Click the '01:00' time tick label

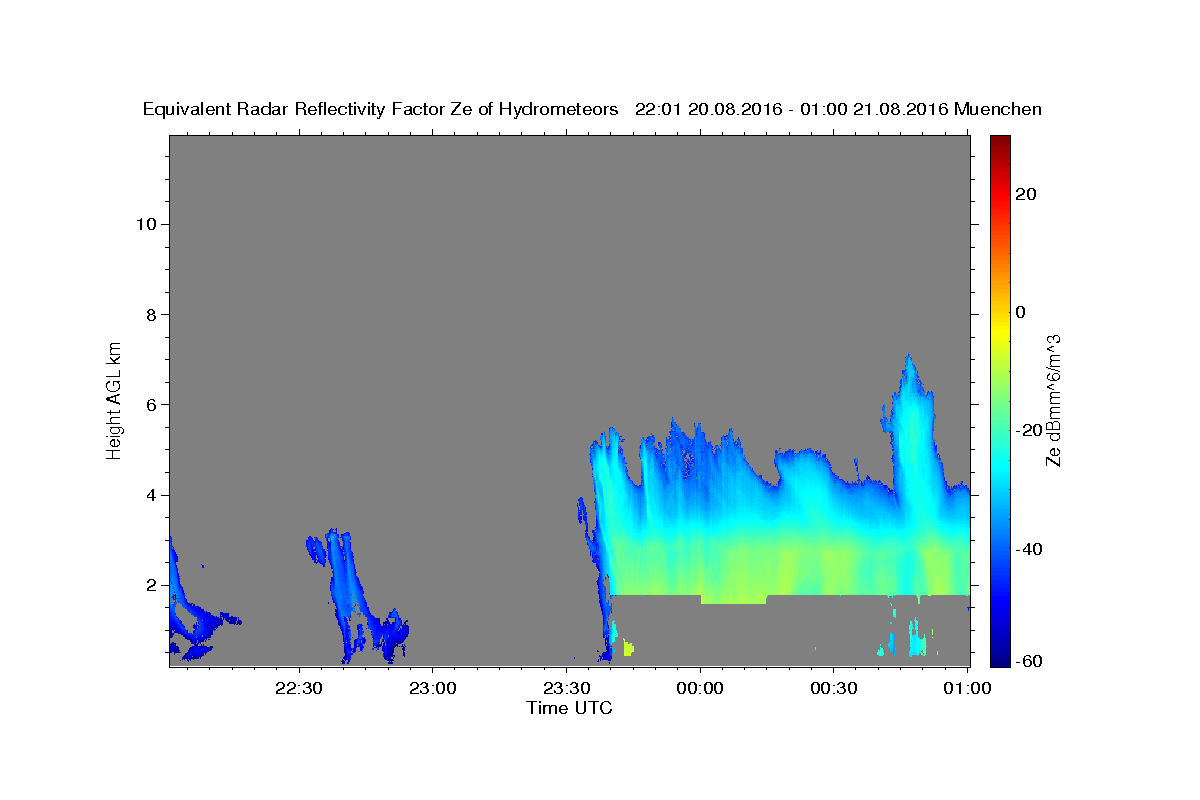click(x=967, y=688)
